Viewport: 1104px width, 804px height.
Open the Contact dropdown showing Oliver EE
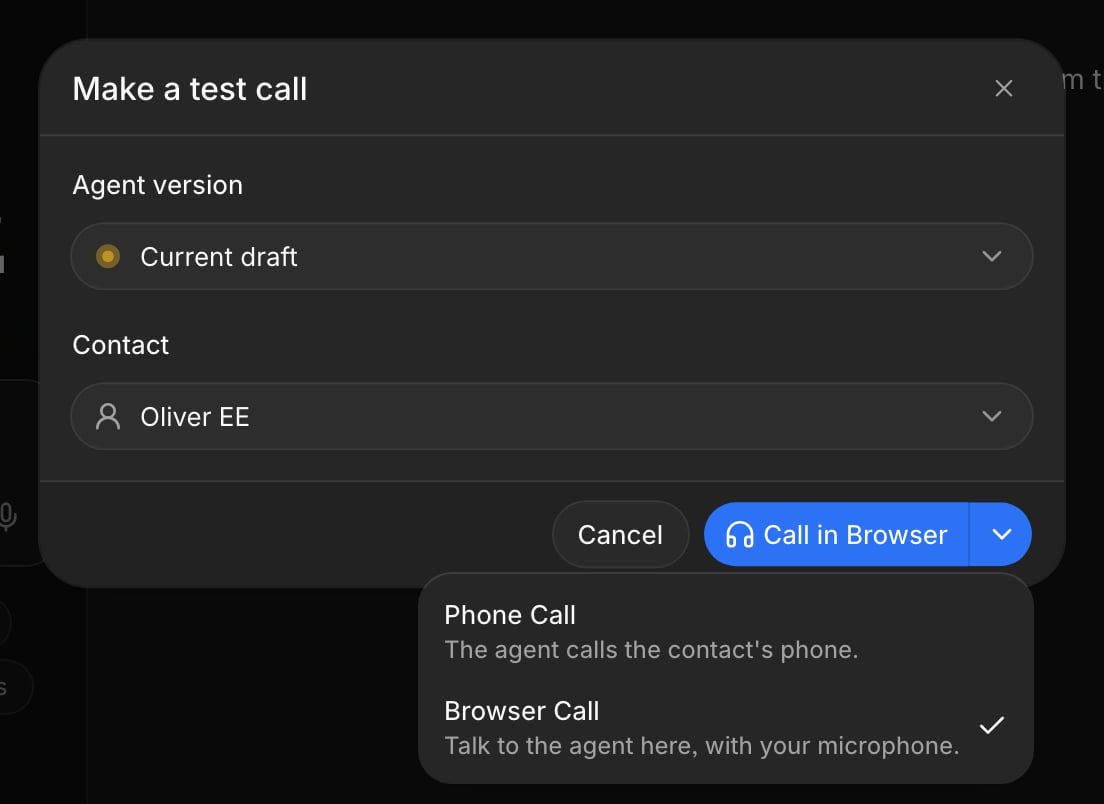point(552,416)
